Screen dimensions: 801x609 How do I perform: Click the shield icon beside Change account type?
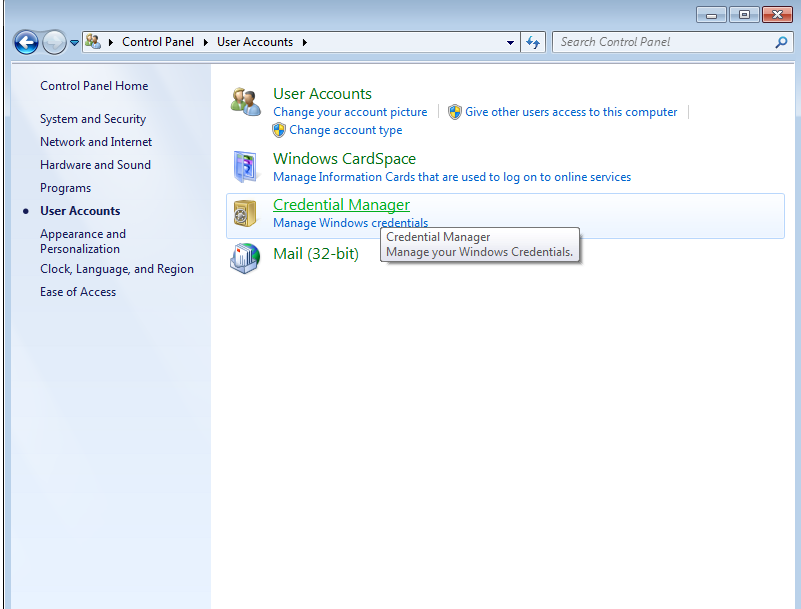[279, 130]
